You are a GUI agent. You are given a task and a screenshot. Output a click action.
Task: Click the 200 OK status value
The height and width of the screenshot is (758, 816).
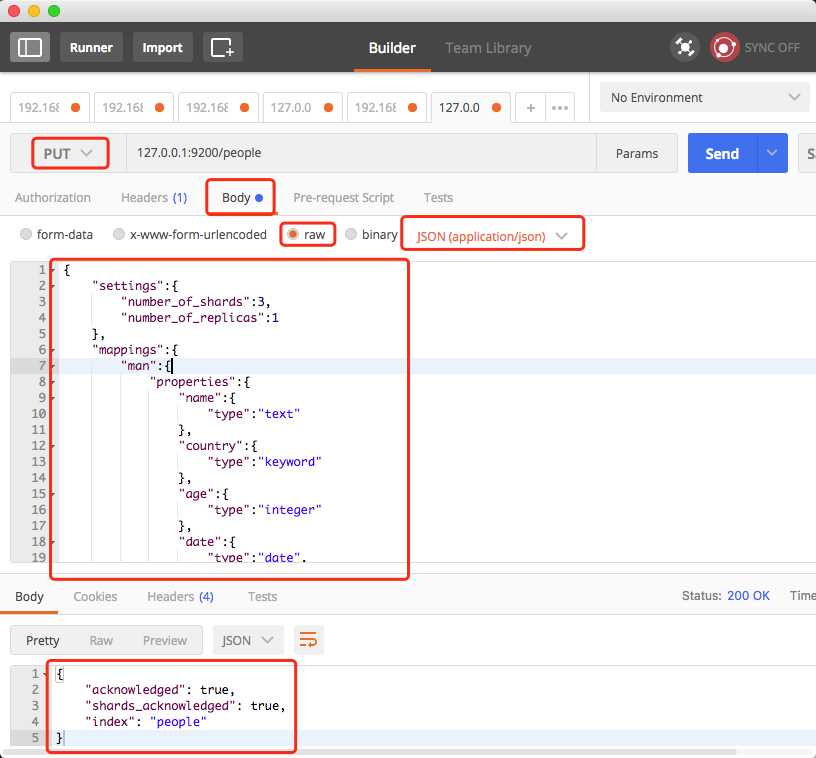point(748,596)
